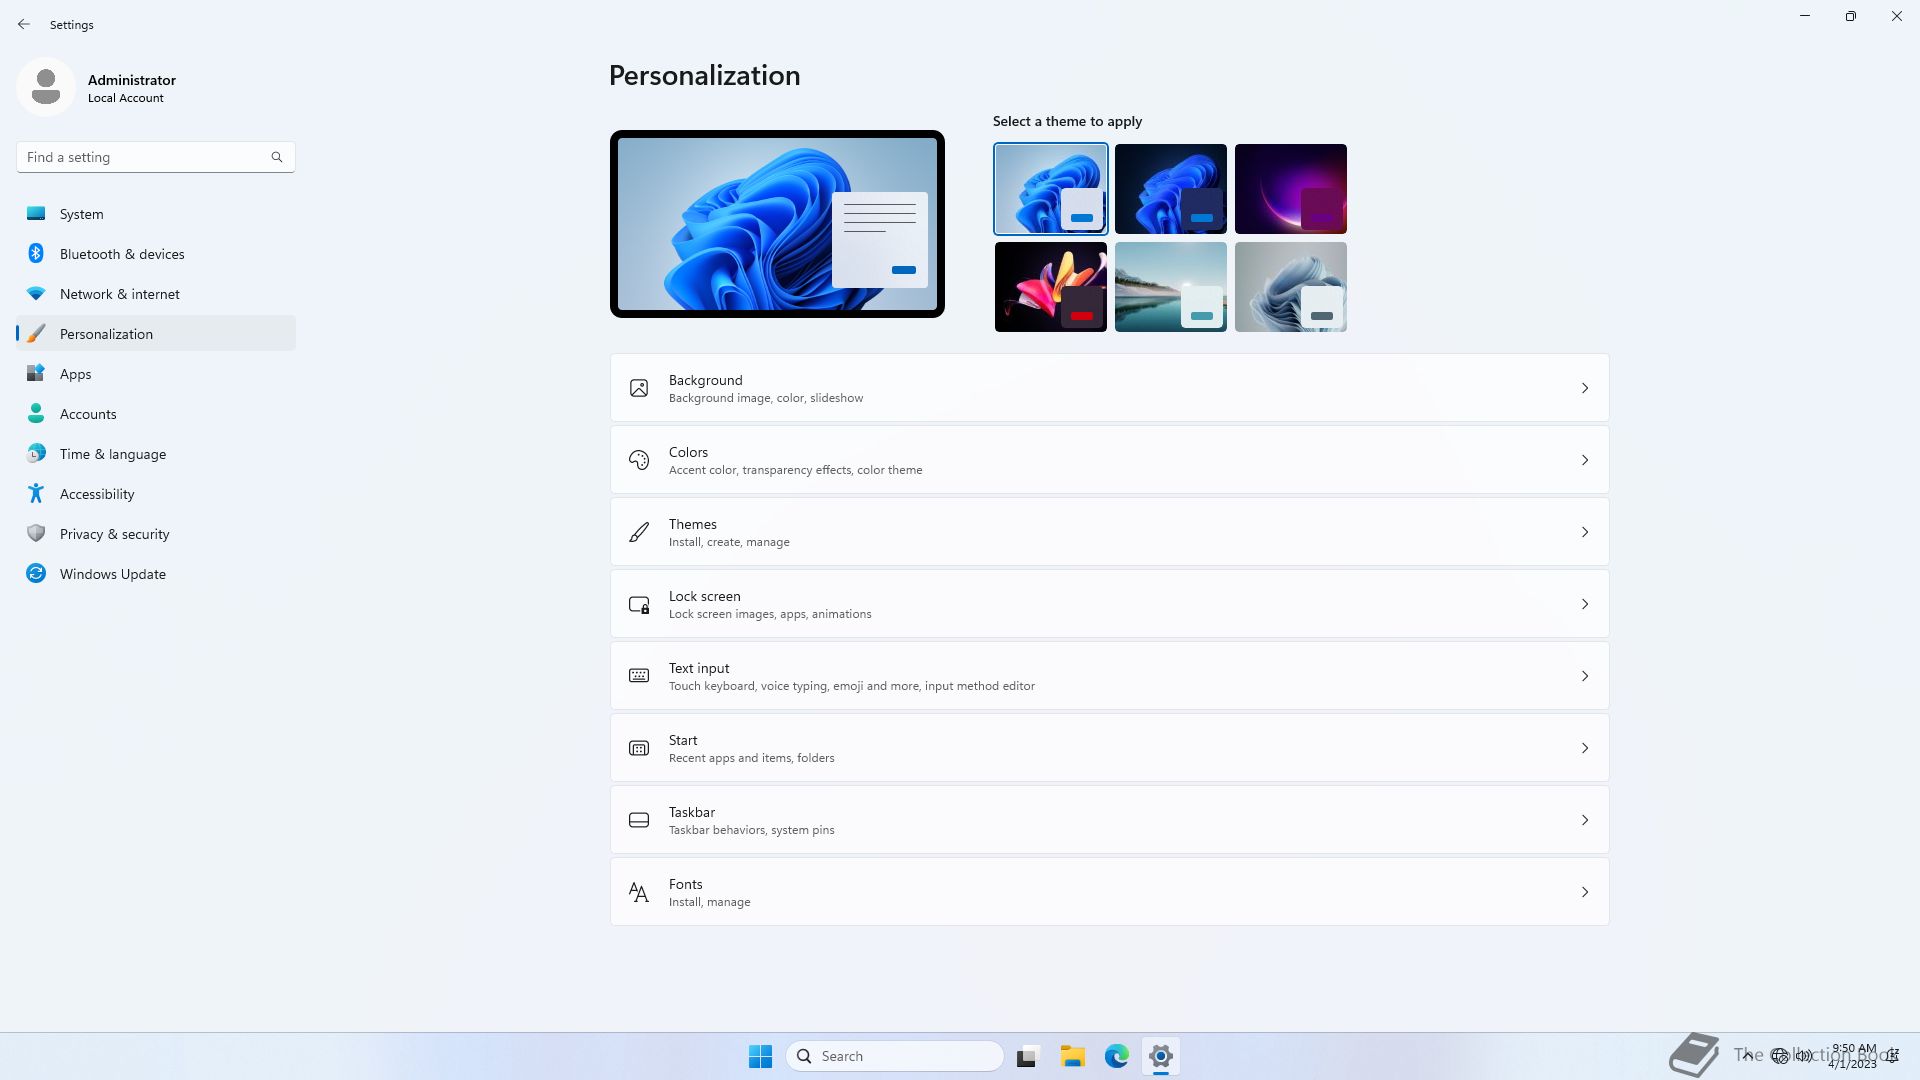Click the Administrator profile avatar
This screenshot has width=1920, height=1080.
point(45,87)
